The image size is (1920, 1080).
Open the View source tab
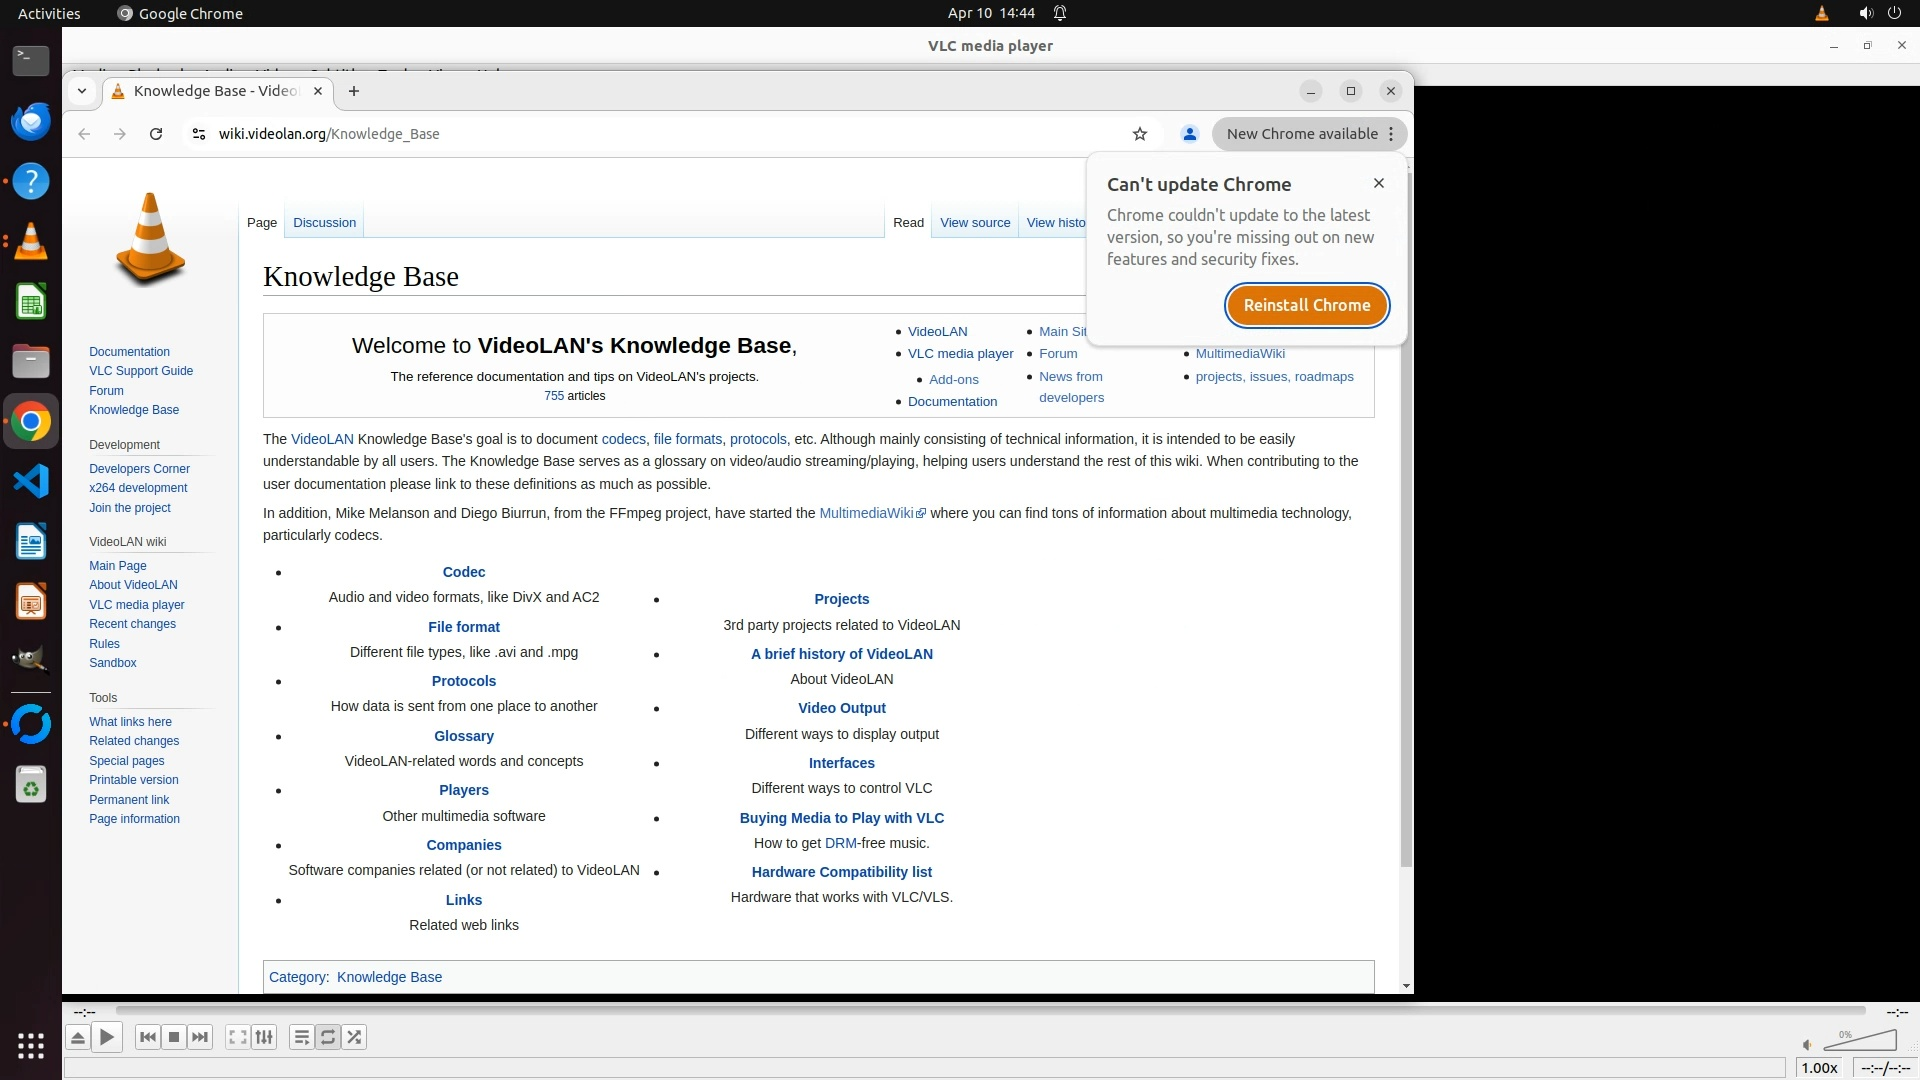click(x=974, y=223)
